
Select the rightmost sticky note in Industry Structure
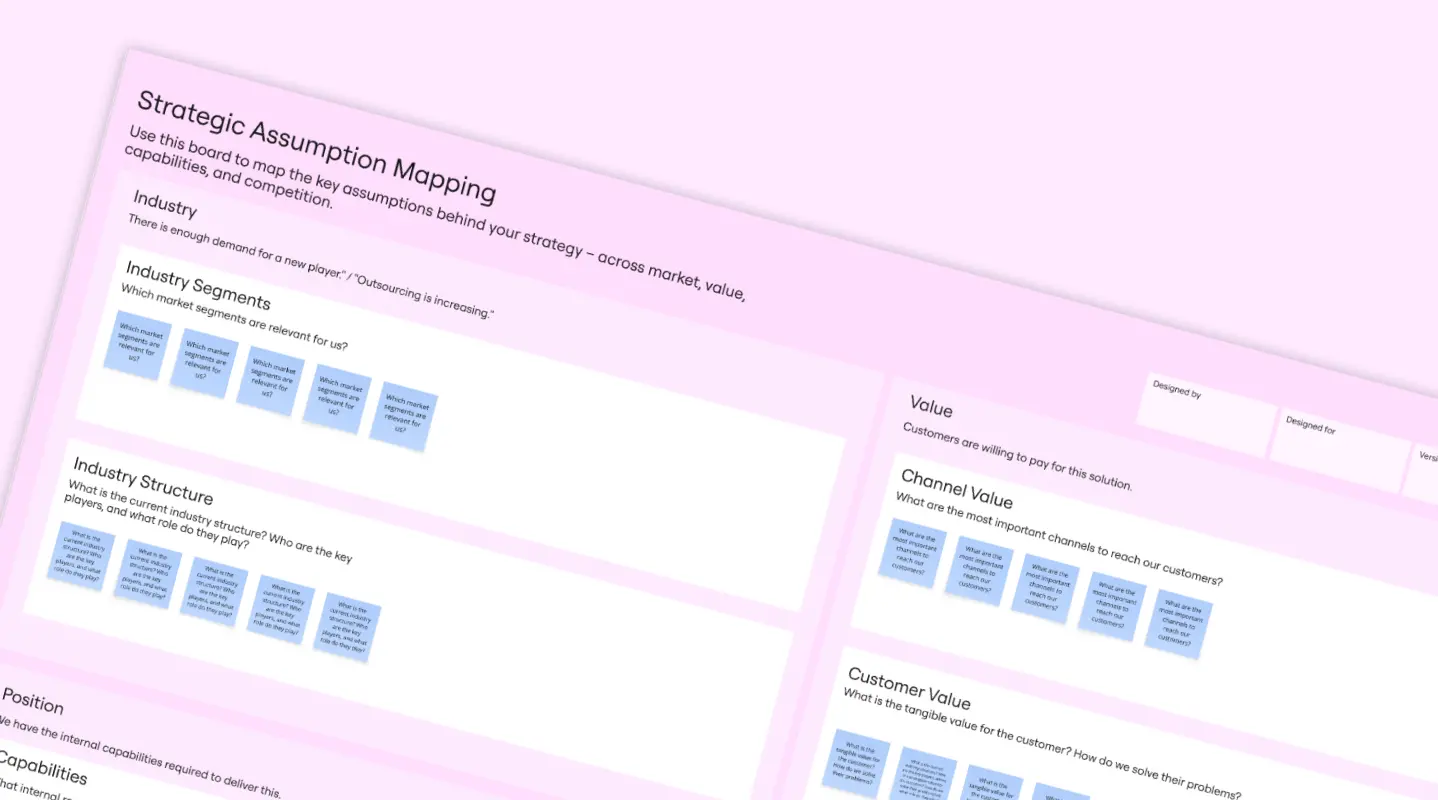pyautogui.click(x=347, y=627)
